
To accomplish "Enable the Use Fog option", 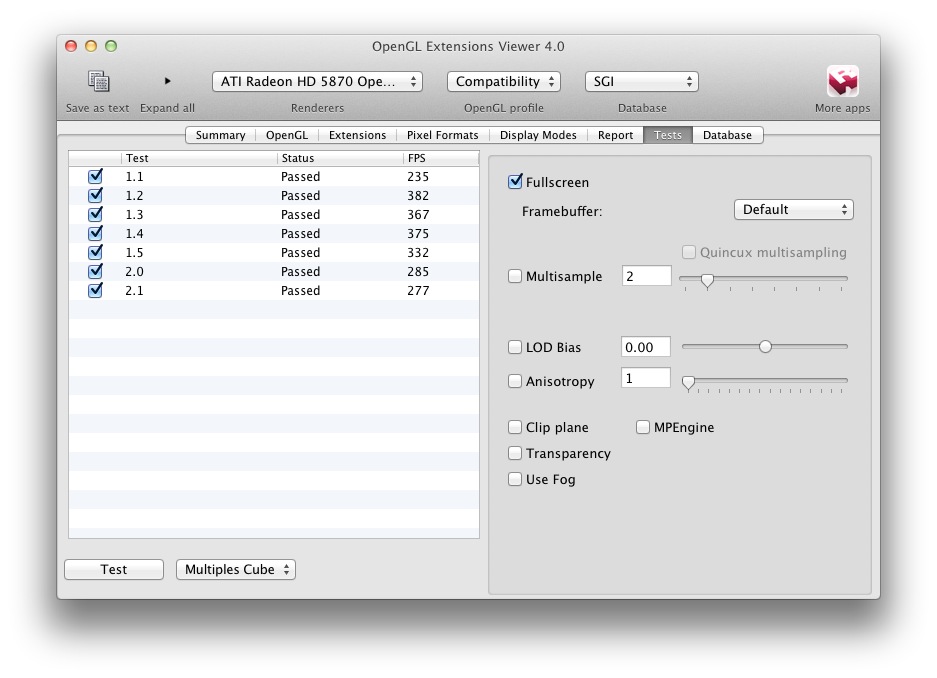I will (515, 479).
